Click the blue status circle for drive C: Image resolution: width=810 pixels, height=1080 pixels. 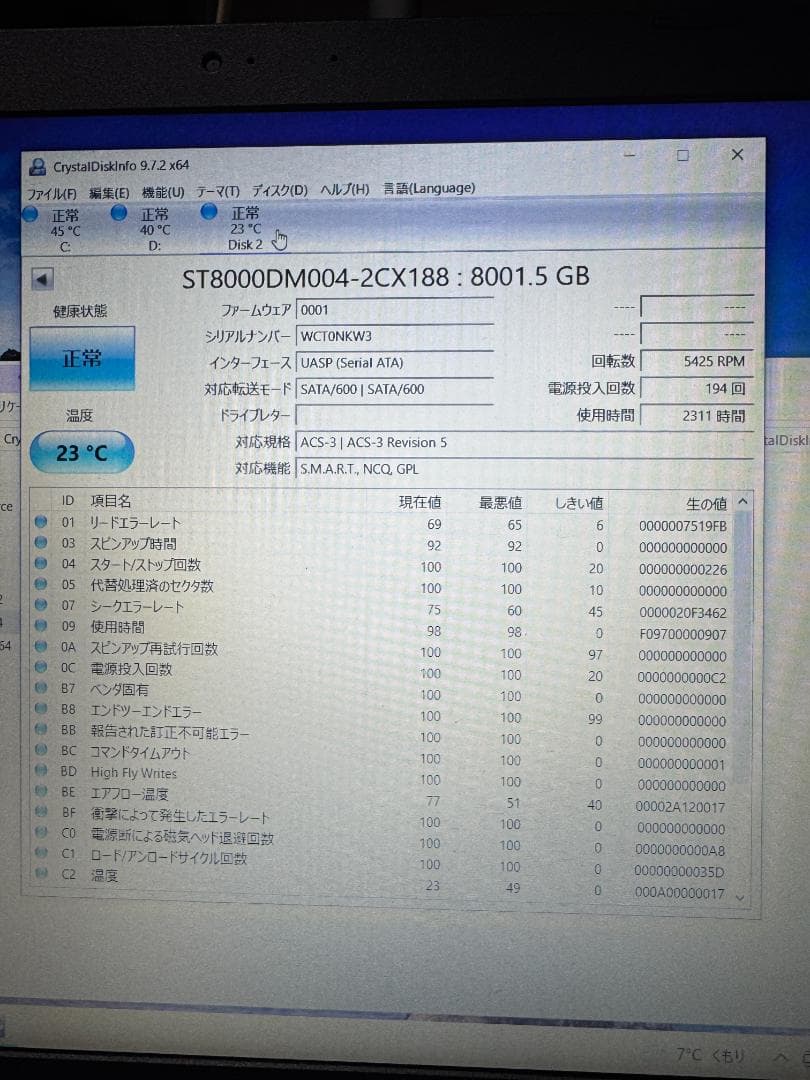tap(30, 214)
